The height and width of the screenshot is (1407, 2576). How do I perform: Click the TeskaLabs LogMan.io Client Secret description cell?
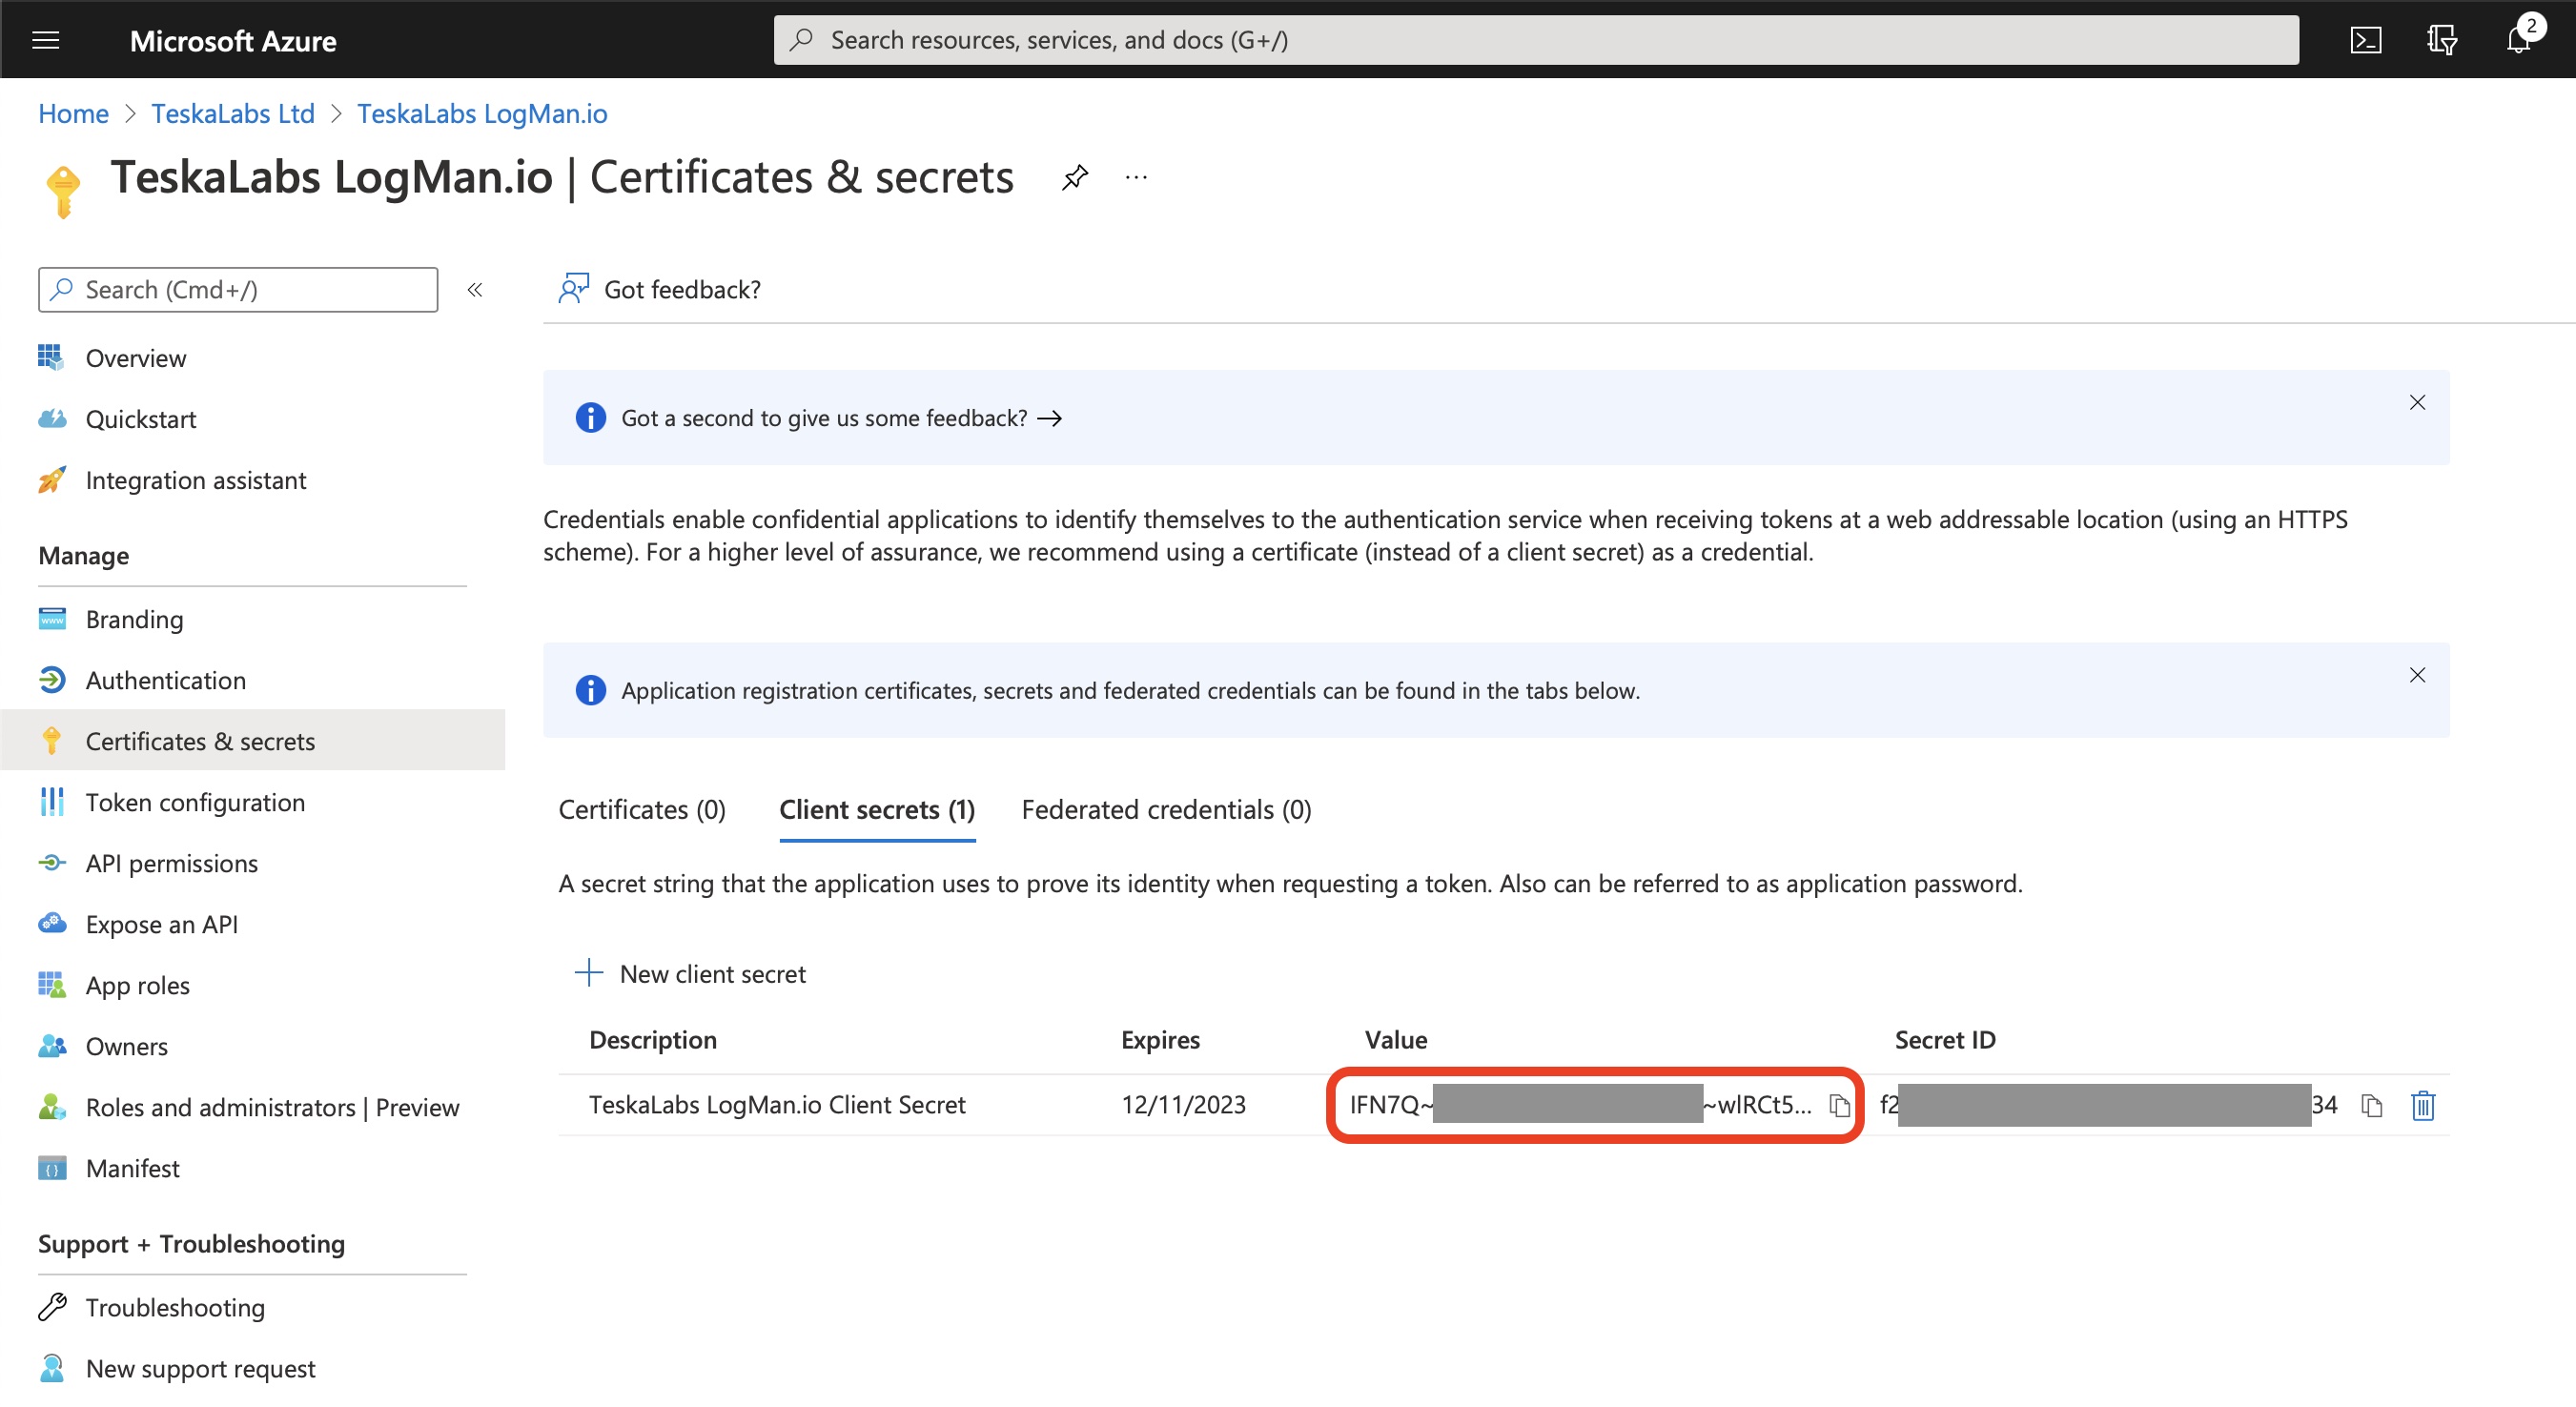coord(777,1104)
